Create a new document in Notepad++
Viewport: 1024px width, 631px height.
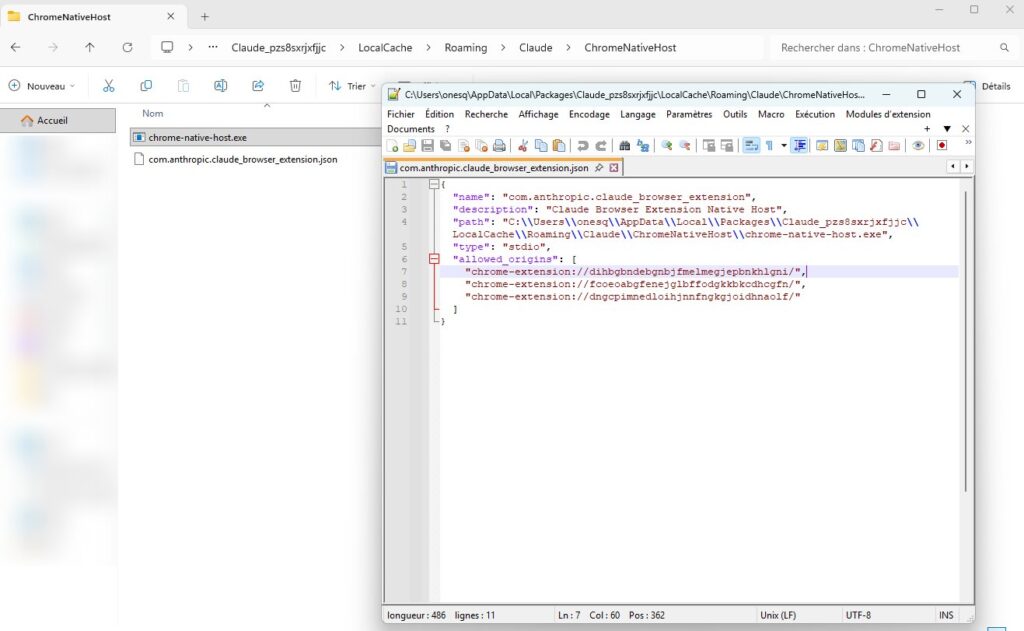pos(392,146)
